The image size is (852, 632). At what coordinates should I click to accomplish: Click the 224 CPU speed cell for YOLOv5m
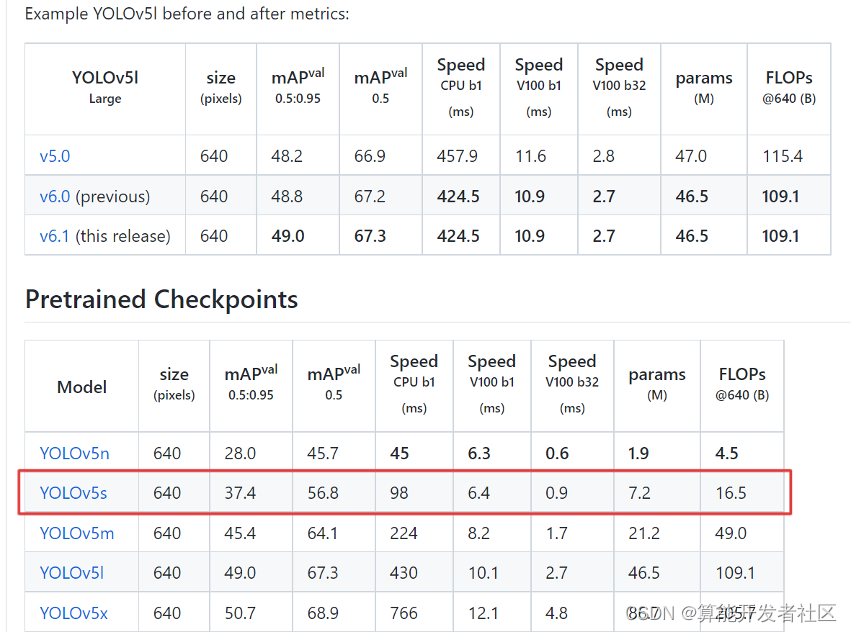(404, 533)
